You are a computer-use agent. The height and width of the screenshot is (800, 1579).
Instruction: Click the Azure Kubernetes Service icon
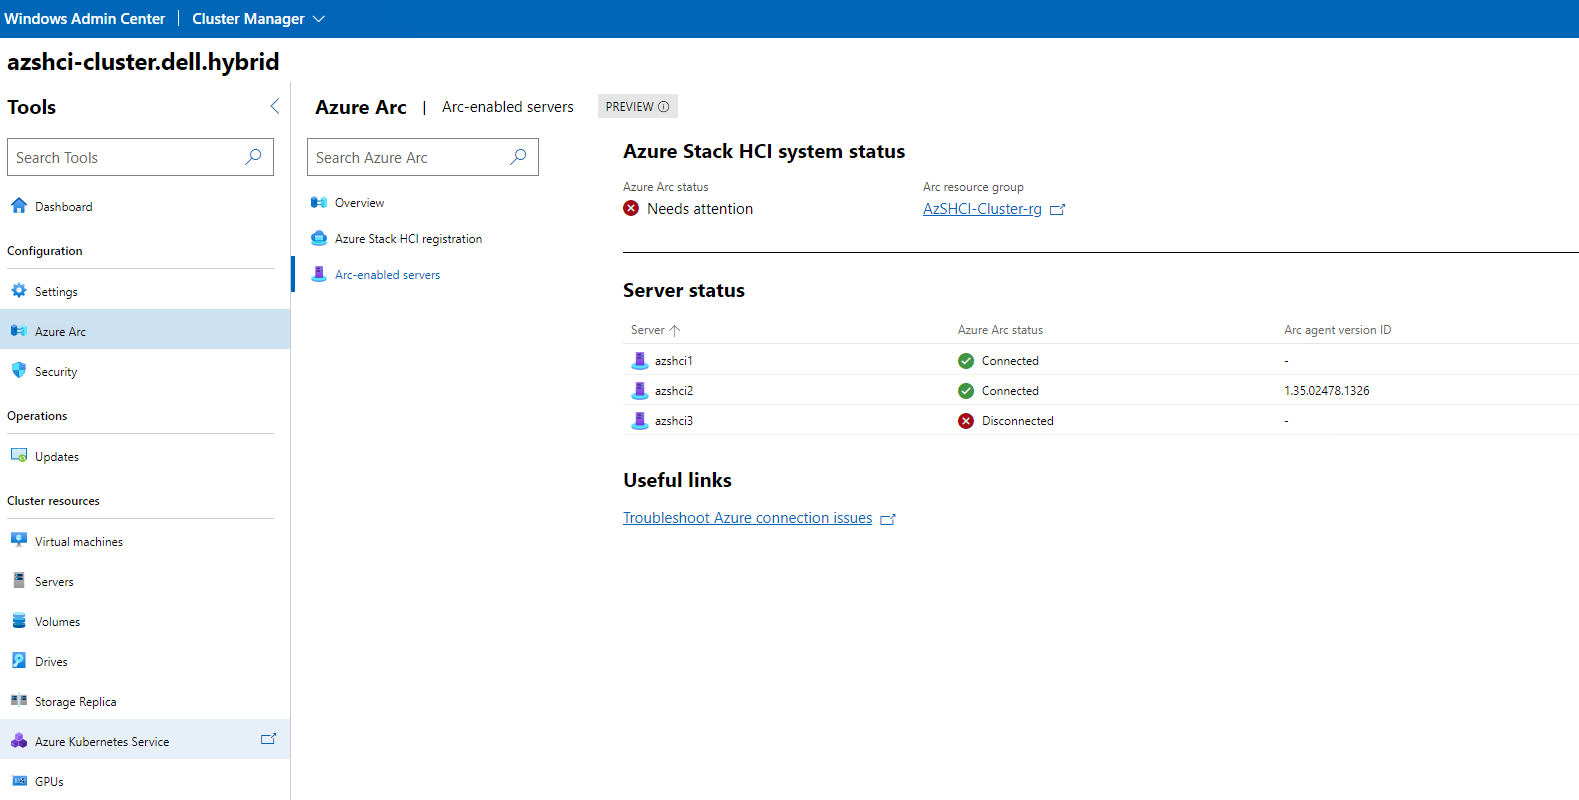click(19, 741)
